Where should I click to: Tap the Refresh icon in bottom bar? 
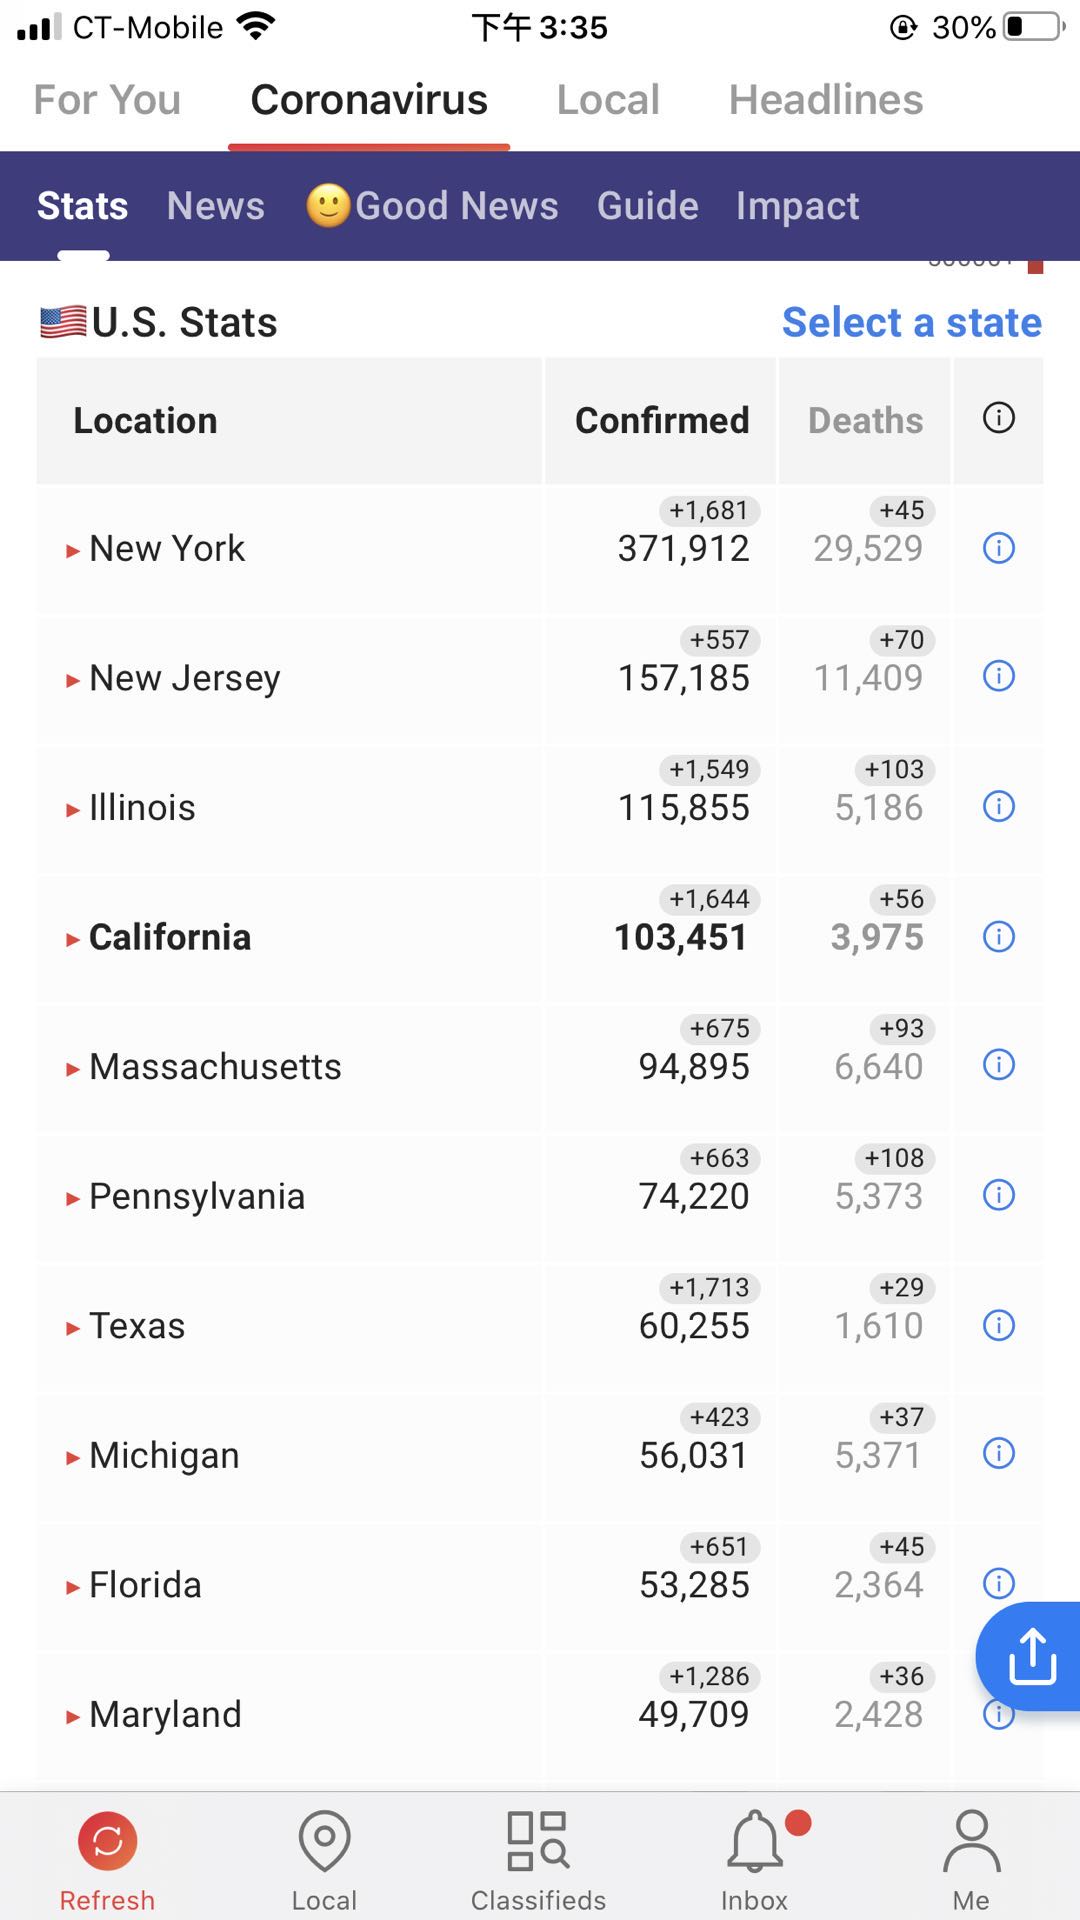[107, 1840]
